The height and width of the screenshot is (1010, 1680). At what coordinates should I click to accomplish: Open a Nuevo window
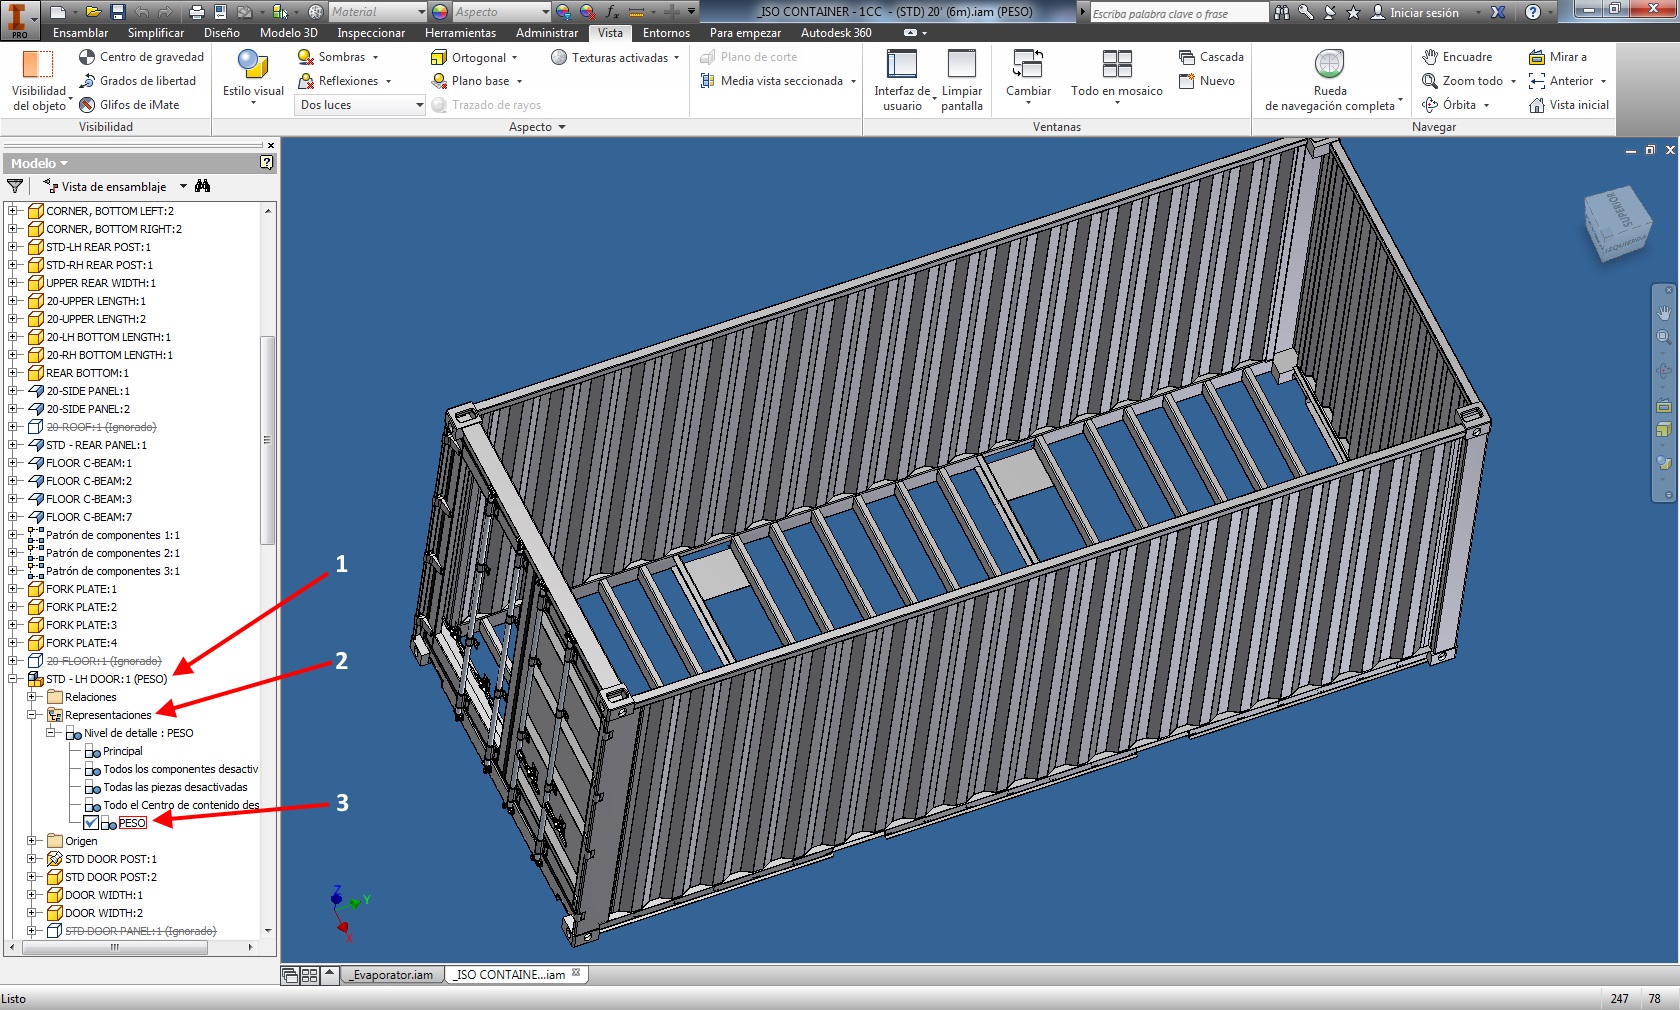coord(1207,81)
